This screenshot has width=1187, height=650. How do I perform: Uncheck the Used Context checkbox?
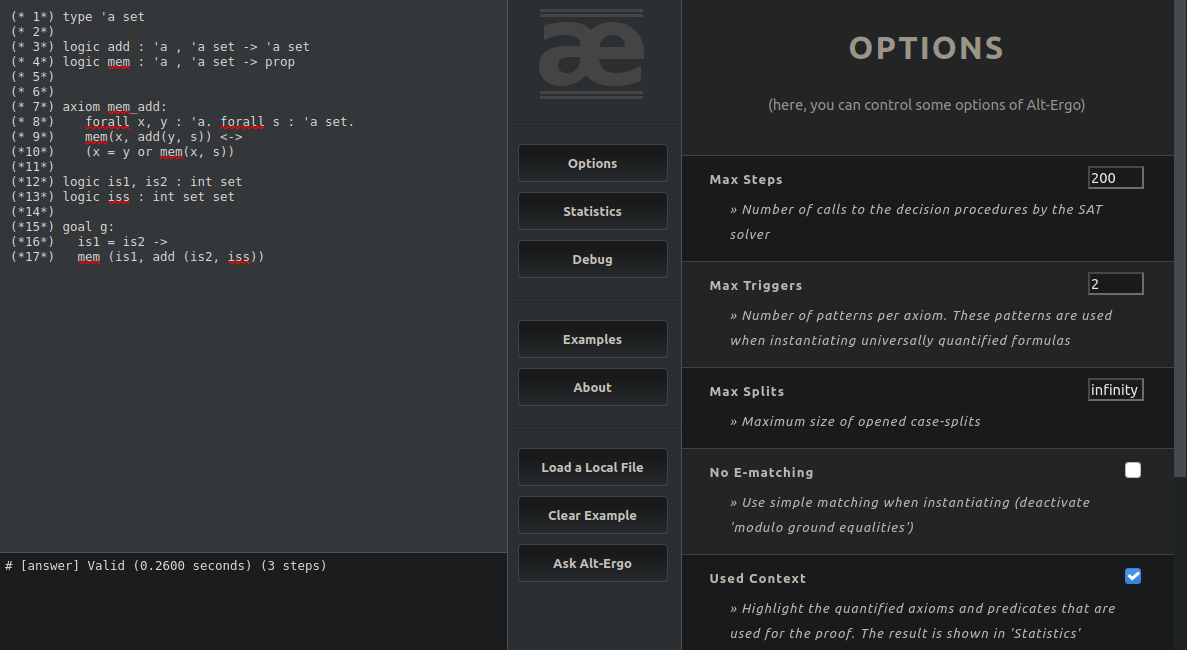(1133, 576)
